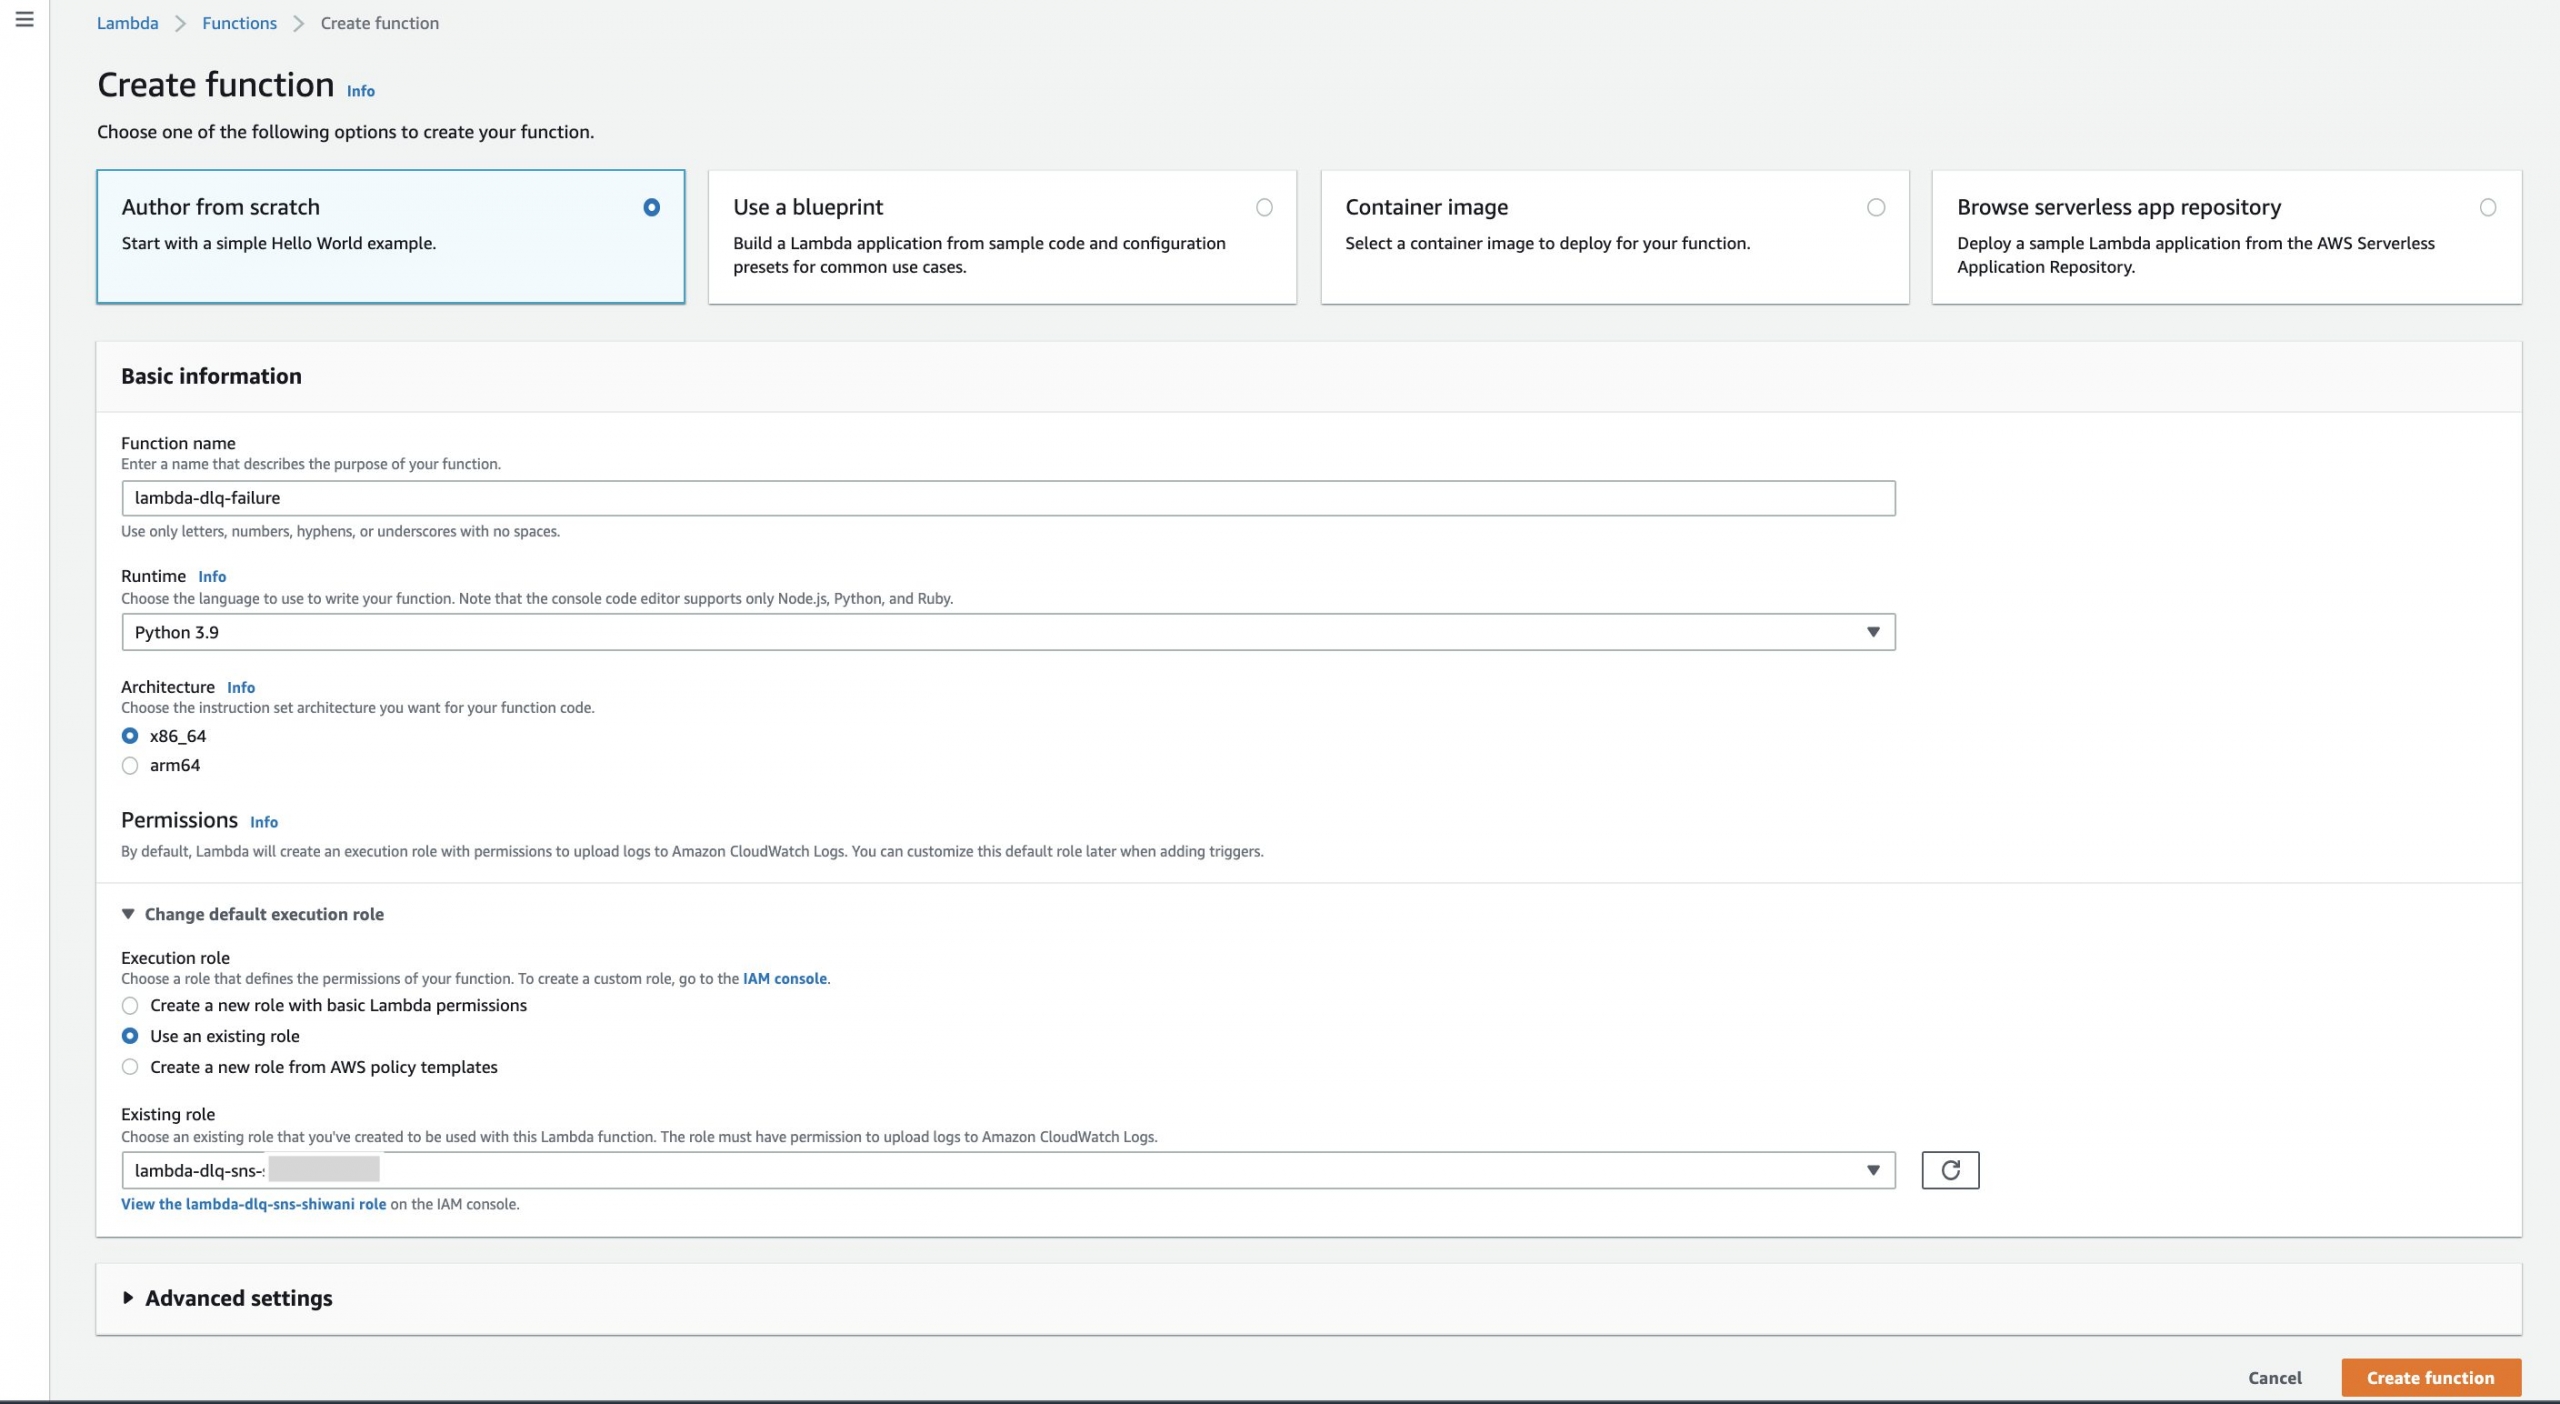Screen dimensions: 2560x1404
Task: Open Lambda from the breadcrumb trail
Action: [127, 22]
